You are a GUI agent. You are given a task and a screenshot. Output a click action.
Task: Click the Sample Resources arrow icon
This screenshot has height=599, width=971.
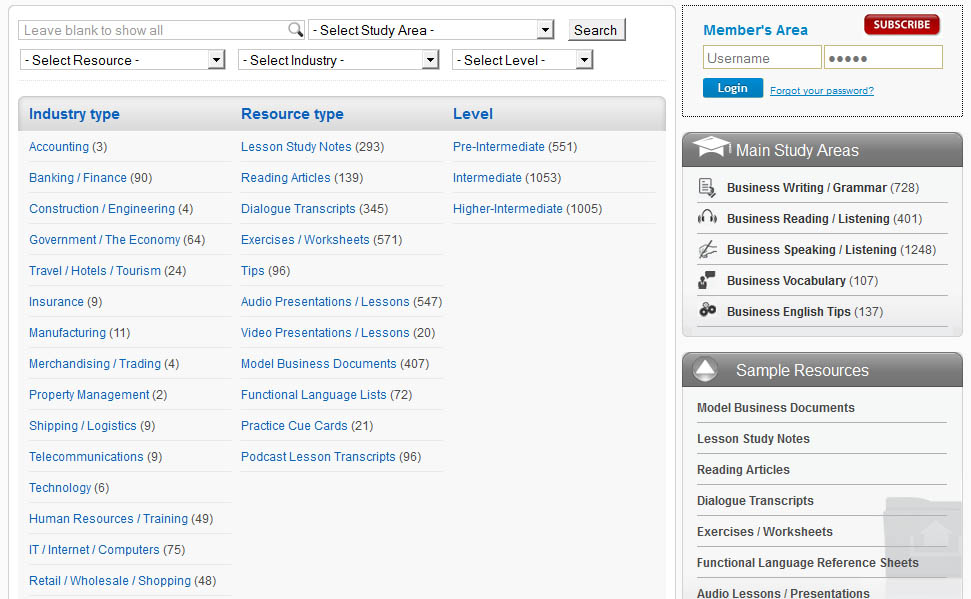click(x=705, y=370)
